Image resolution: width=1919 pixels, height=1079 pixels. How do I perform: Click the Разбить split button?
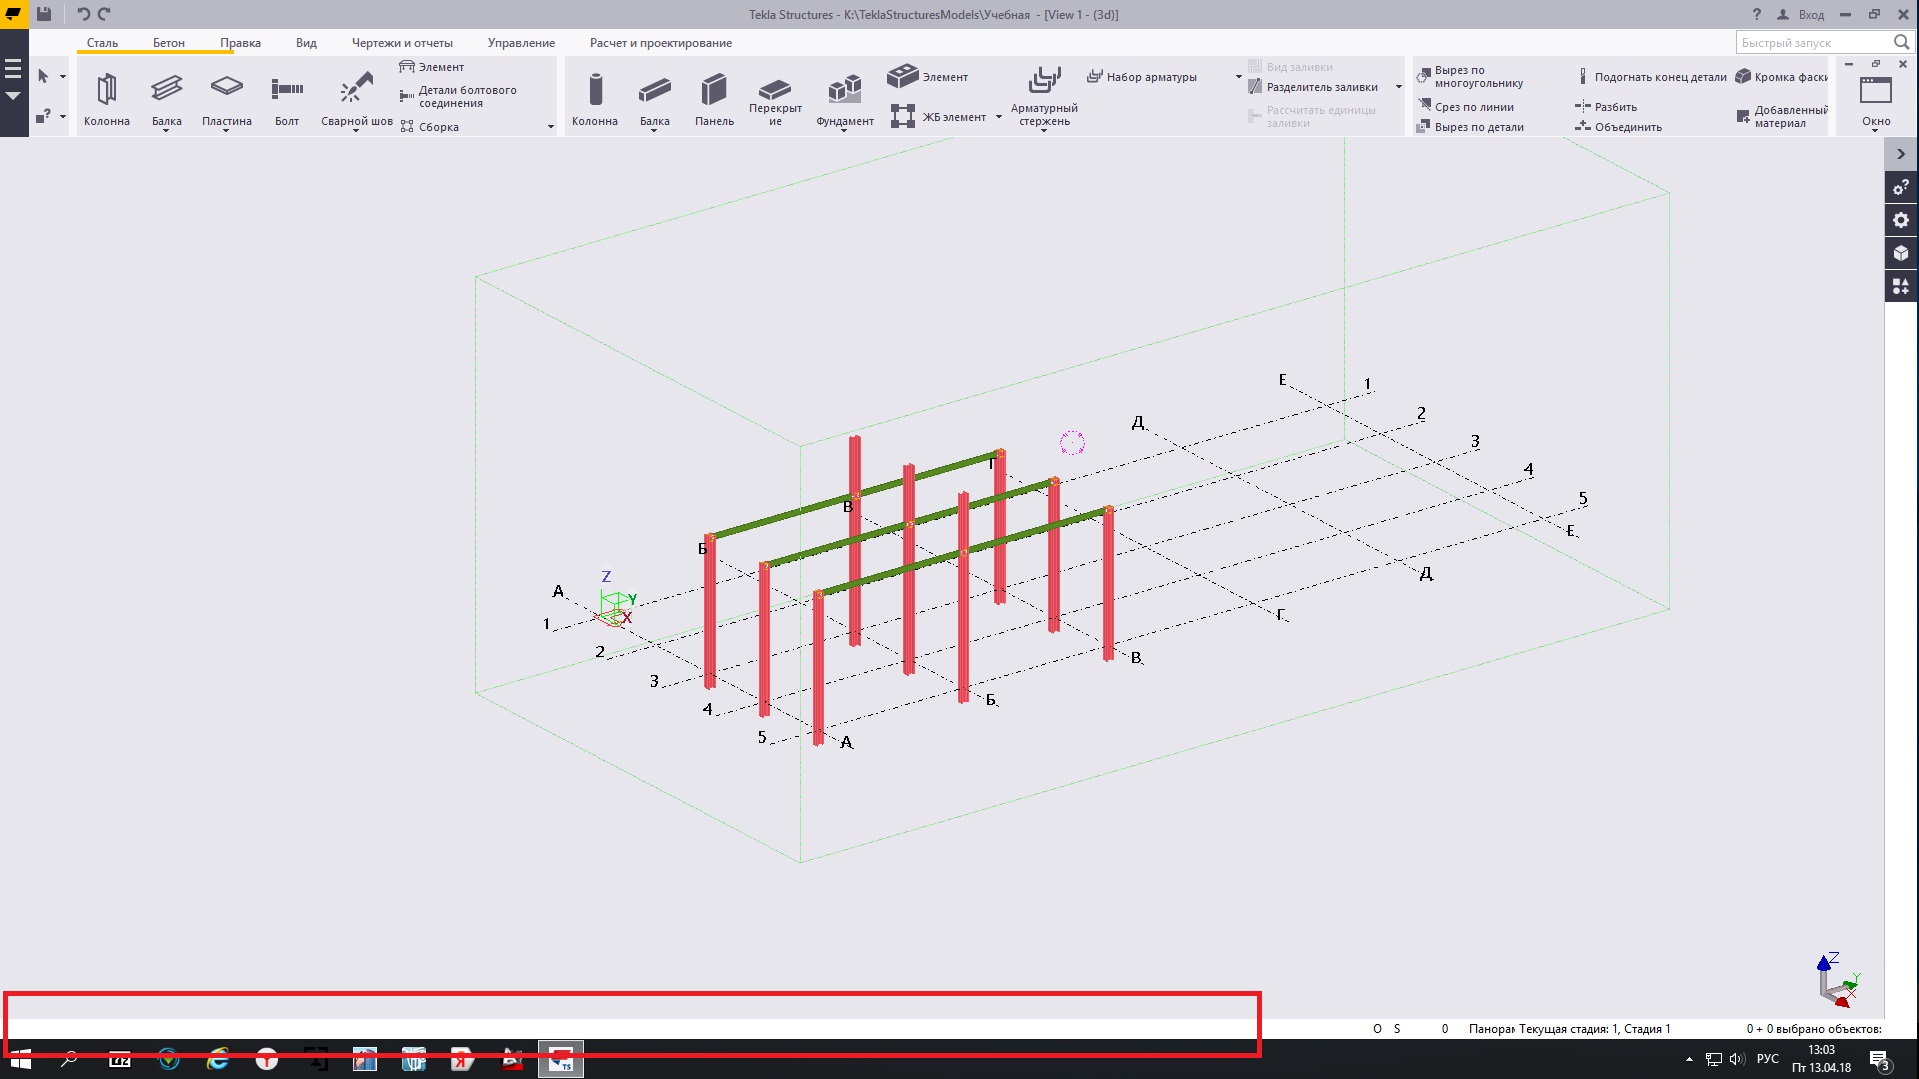[1606, 107]
